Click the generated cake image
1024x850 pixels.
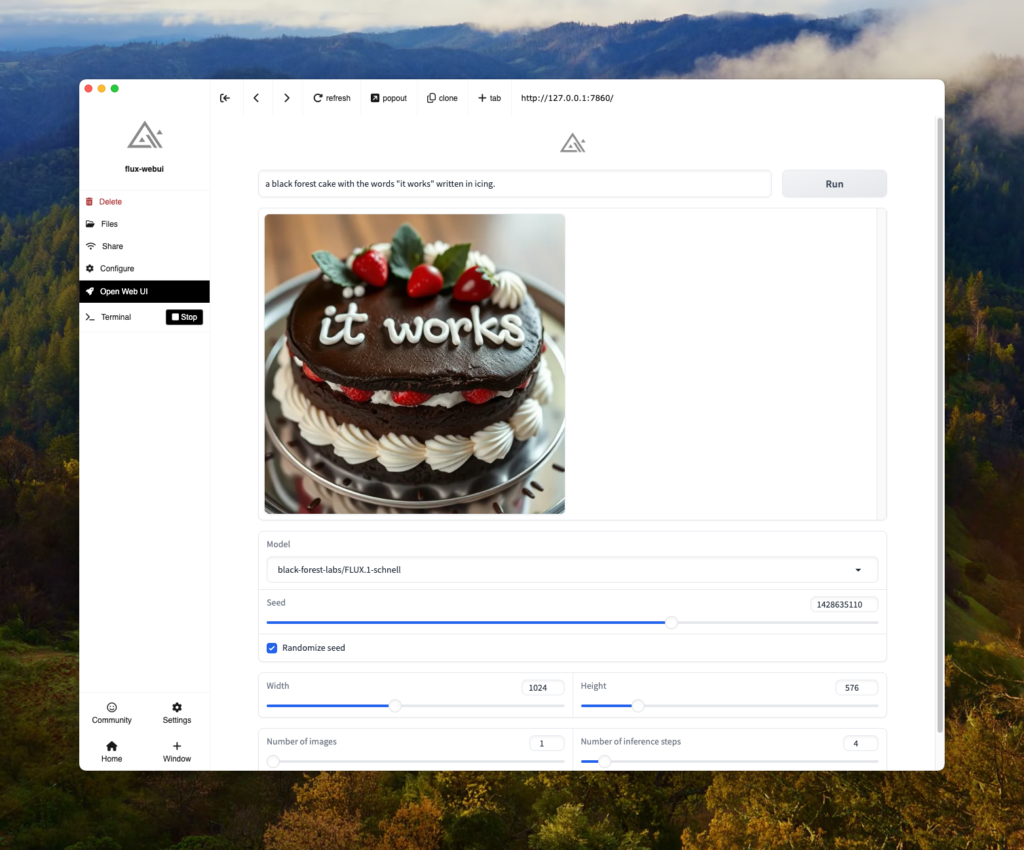pyautogui.click(x=415, y=364)
